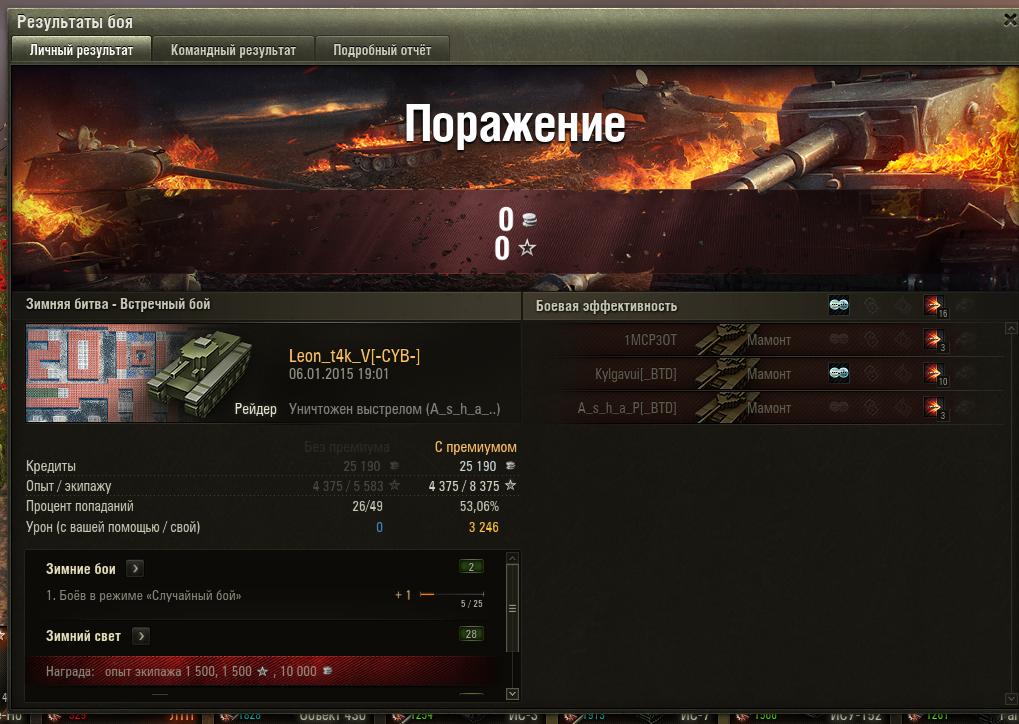Open the Командный результат tab
Viewport: 1019px width, 724px height.
point(233,50)
